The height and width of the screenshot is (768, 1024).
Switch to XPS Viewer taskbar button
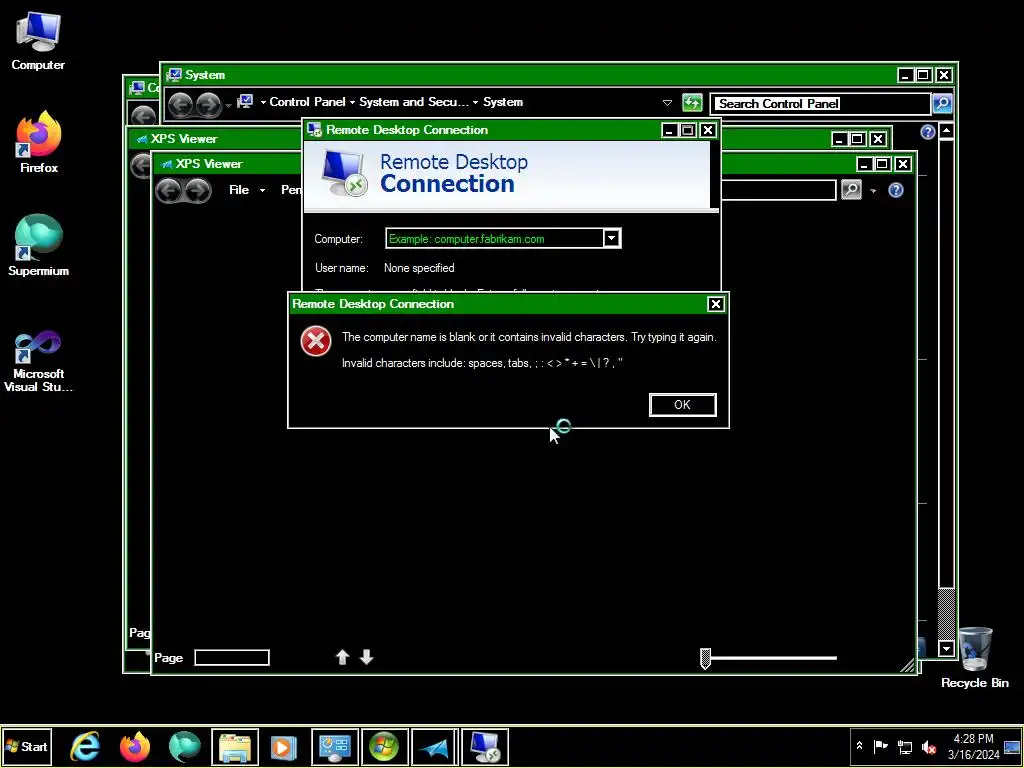[434, 747]
